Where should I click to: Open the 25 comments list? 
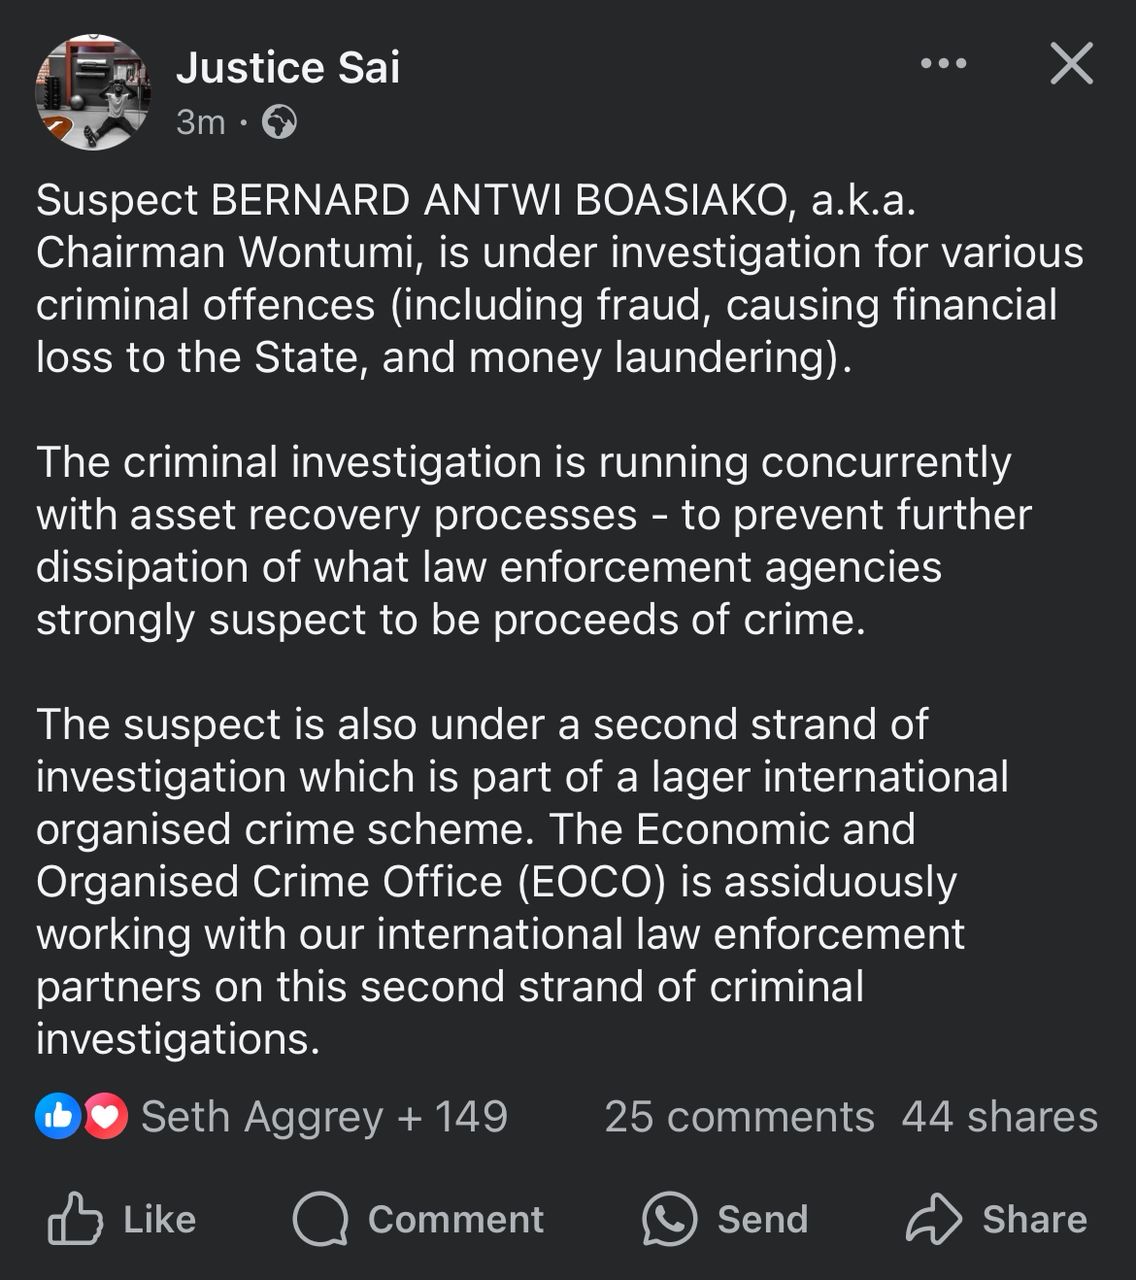pyautogui.click(x=739, y=1116)
